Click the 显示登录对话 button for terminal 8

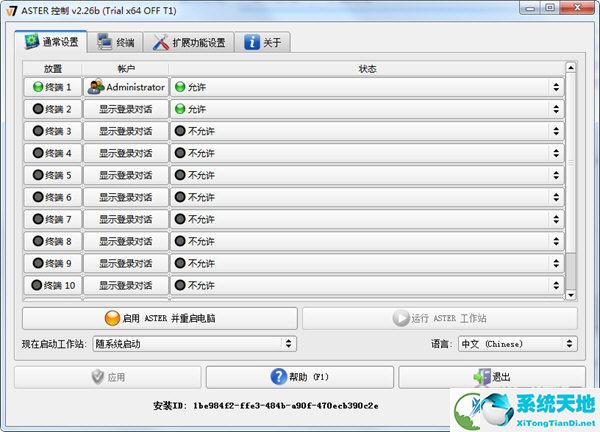pos(125,241)
